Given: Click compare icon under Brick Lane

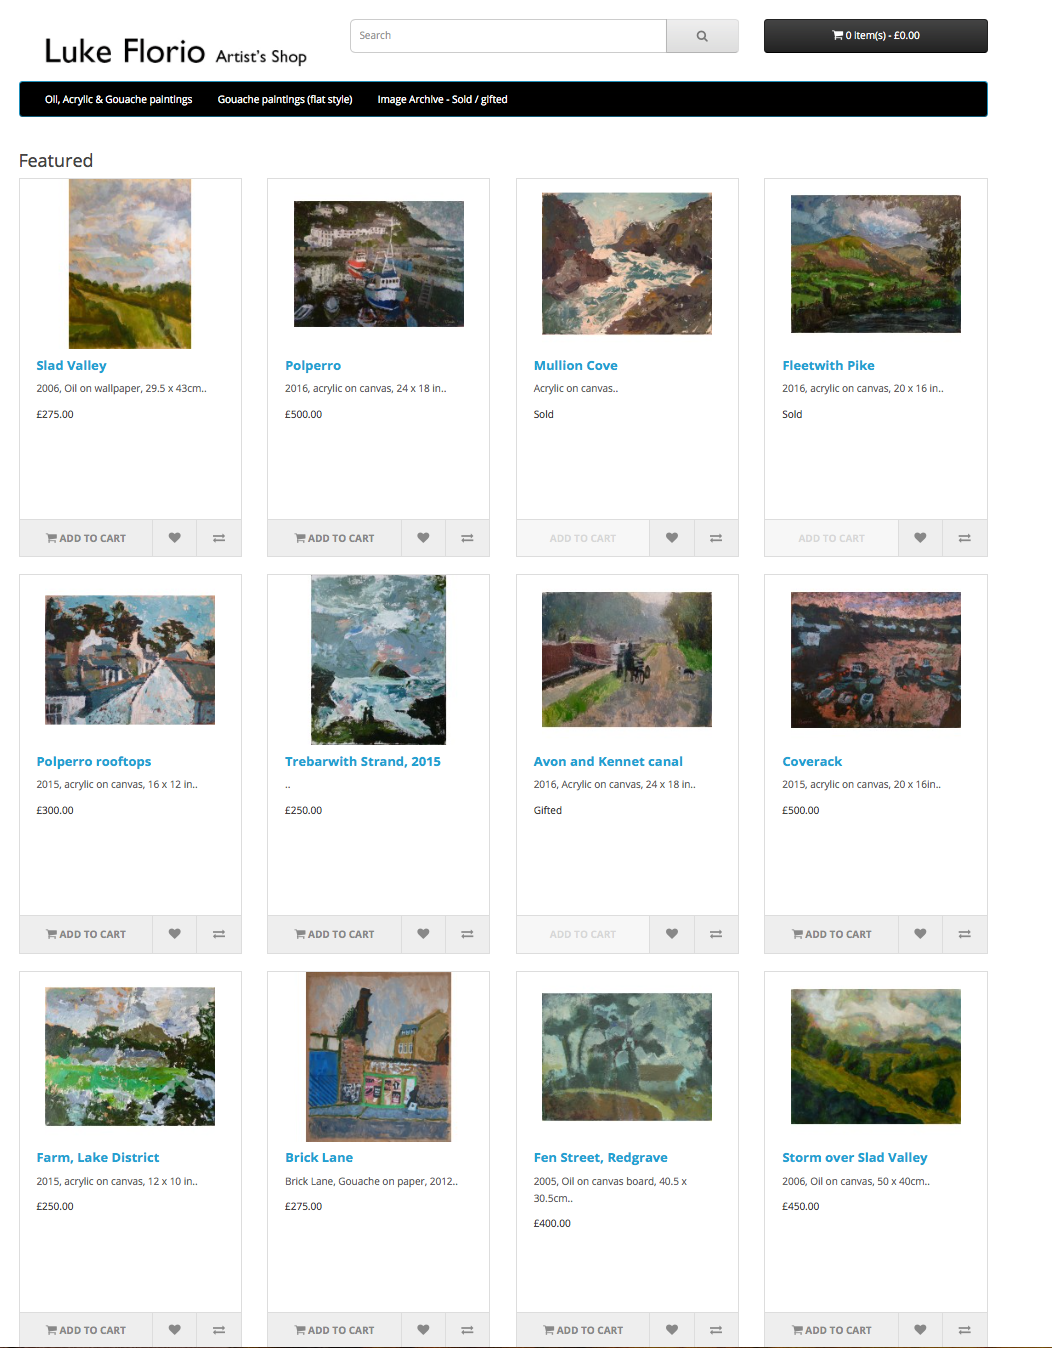Looking at the screenshot, I should [467, 1330].
